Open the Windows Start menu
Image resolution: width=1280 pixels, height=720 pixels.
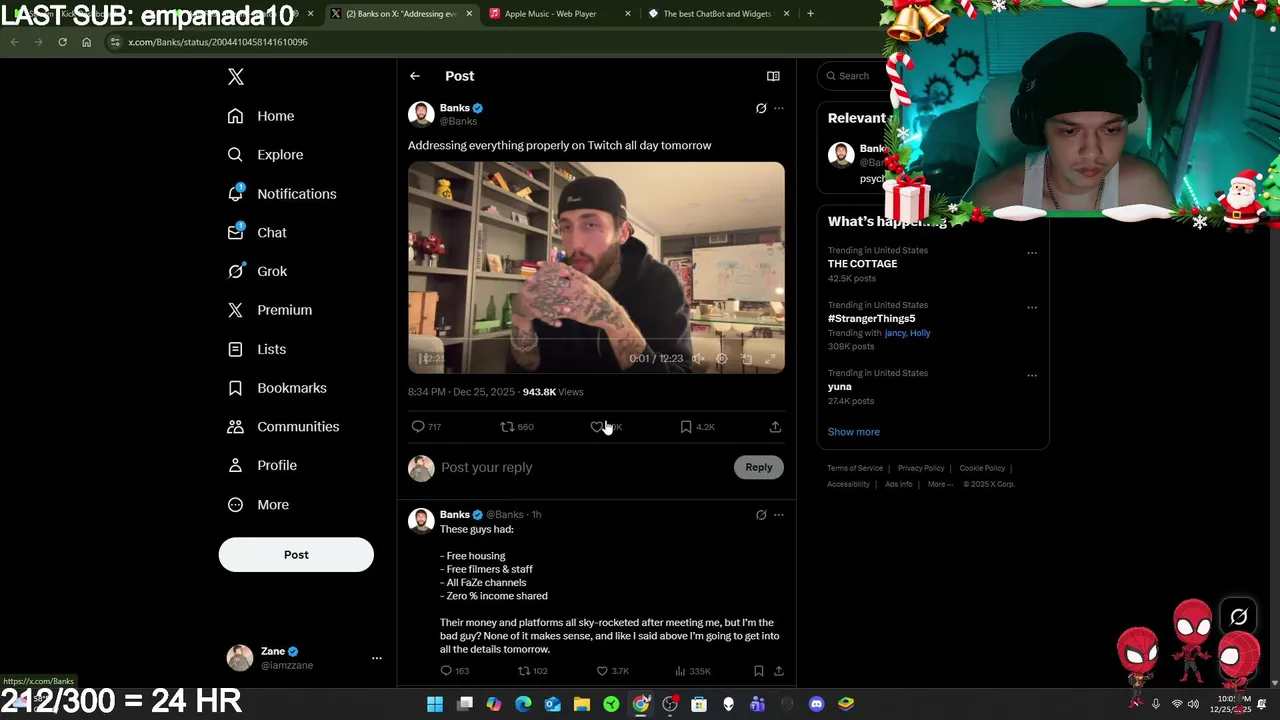tap(435, 704)
